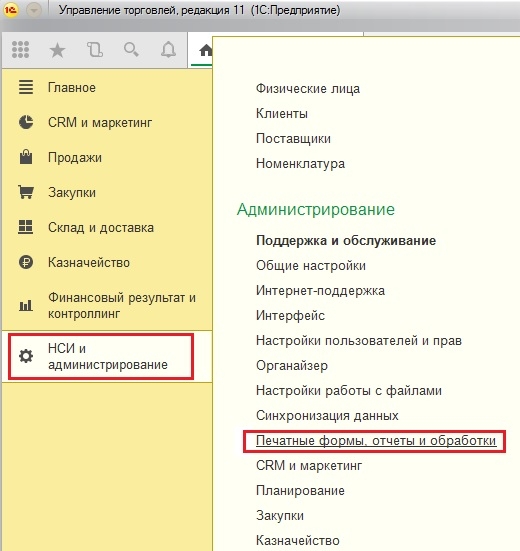Open the main menu dropdown arrow button
Image resolution: width=520 pixels, height=551 pixels.
click(34, 11)
